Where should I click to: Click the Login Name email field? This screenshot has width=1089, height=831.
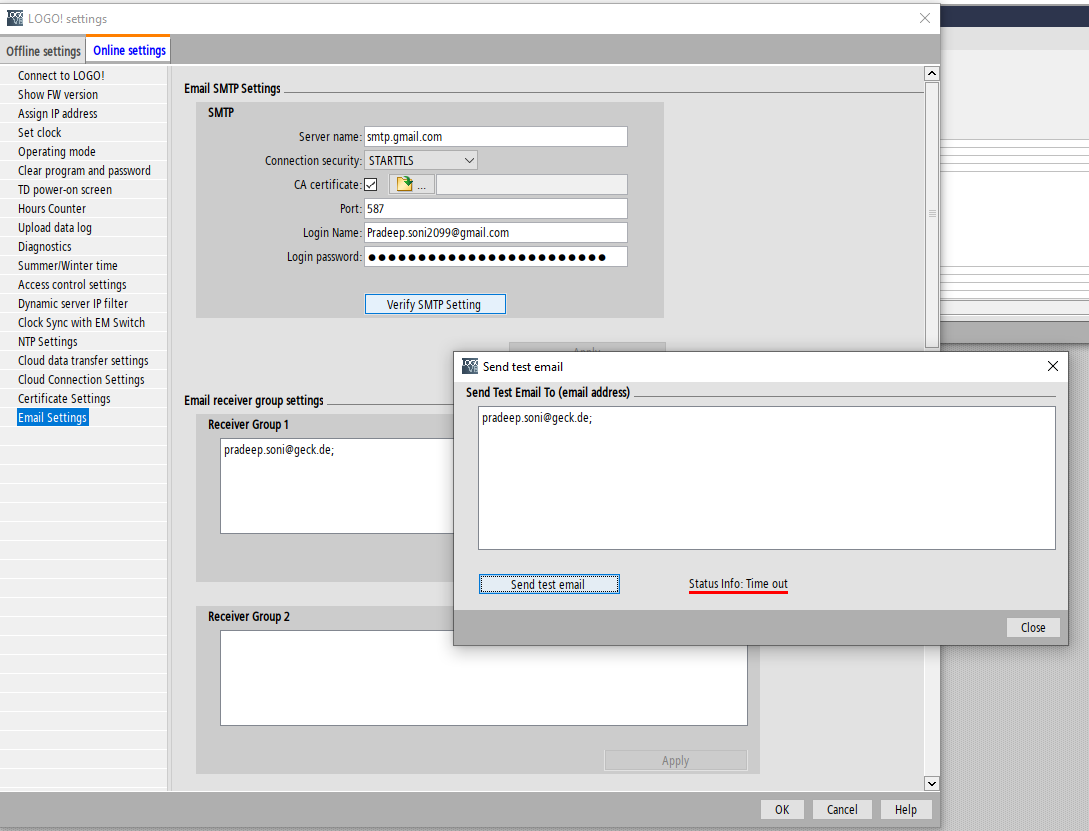coord(496,233)
